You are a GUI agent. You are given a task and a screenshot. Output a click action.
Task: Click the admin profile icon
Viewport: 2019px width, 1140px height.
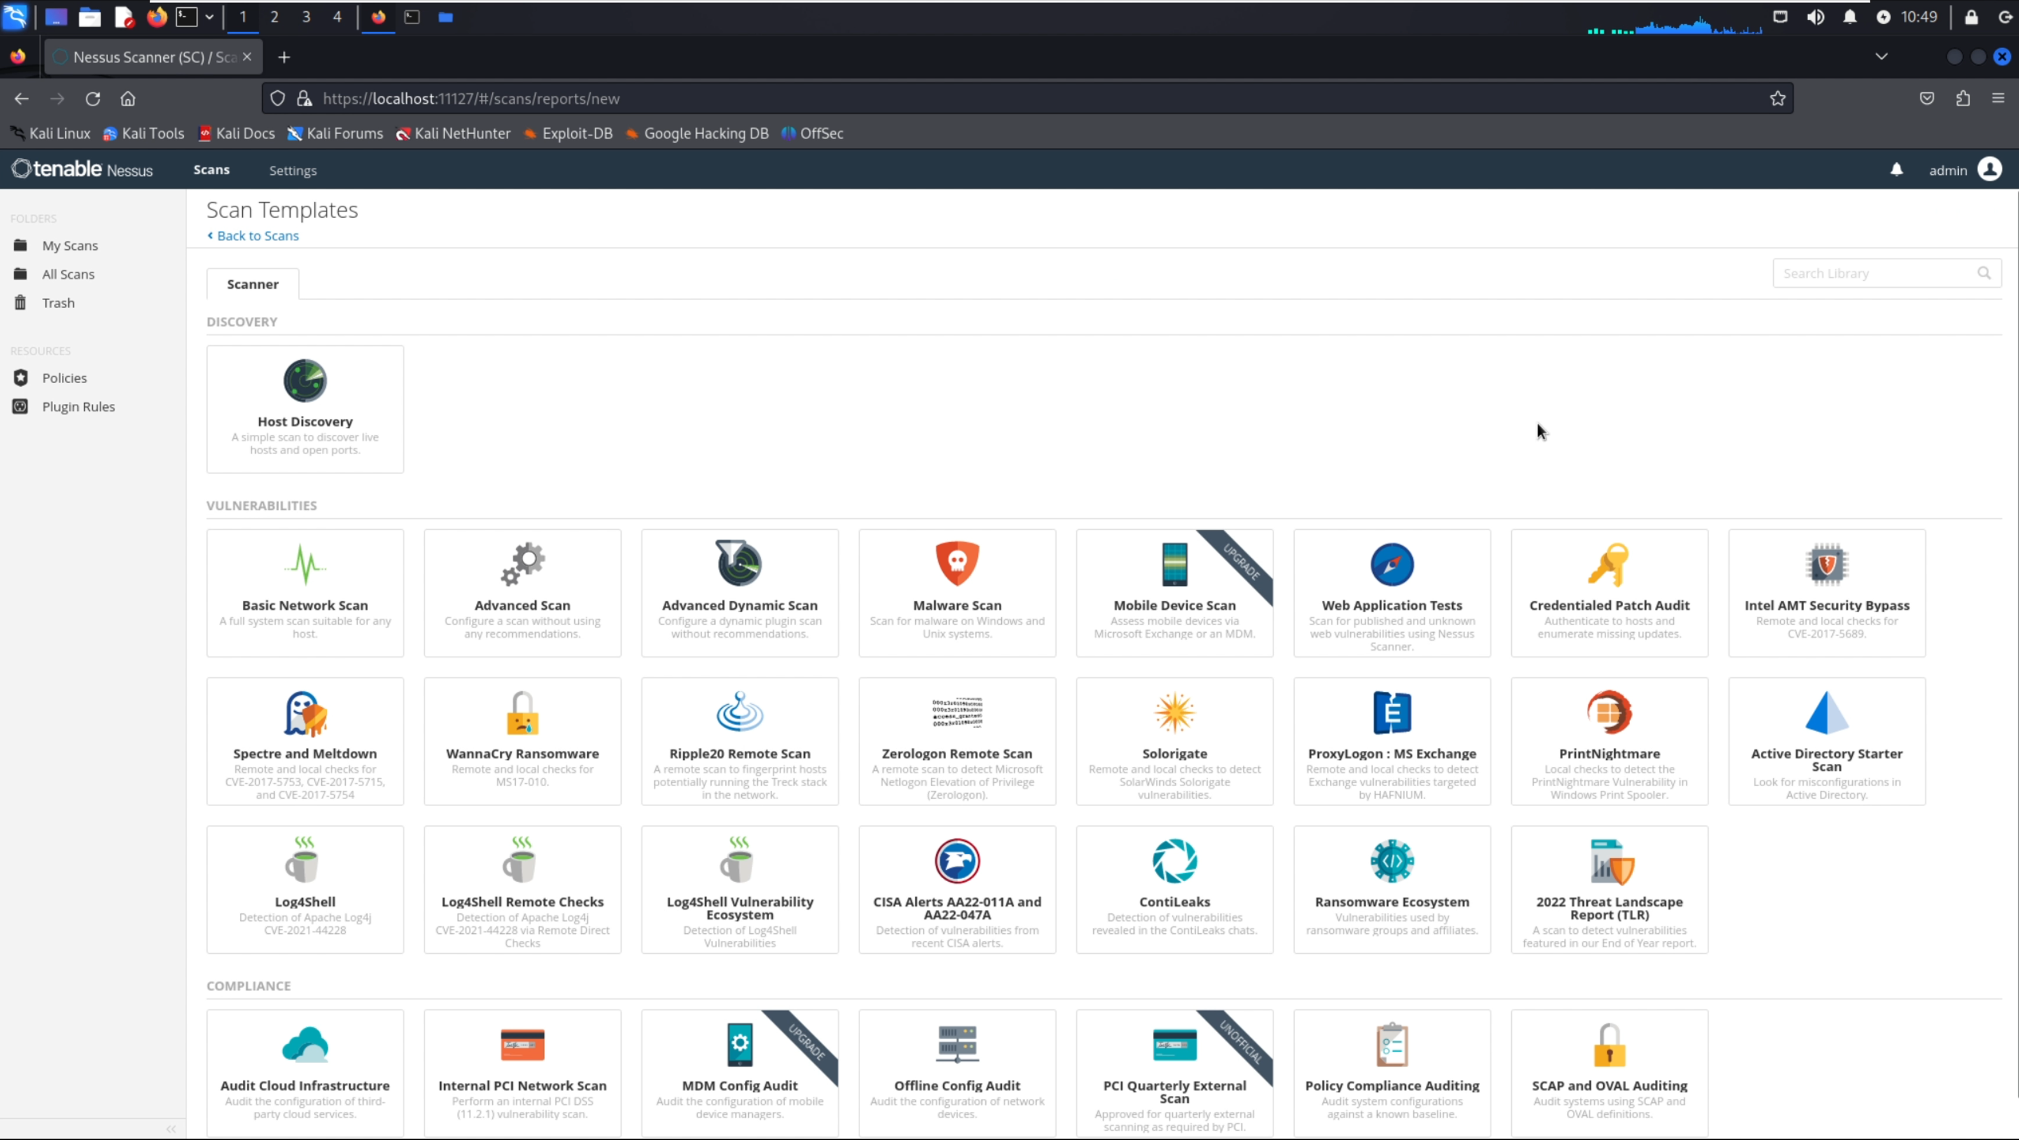coord(1990,169)
